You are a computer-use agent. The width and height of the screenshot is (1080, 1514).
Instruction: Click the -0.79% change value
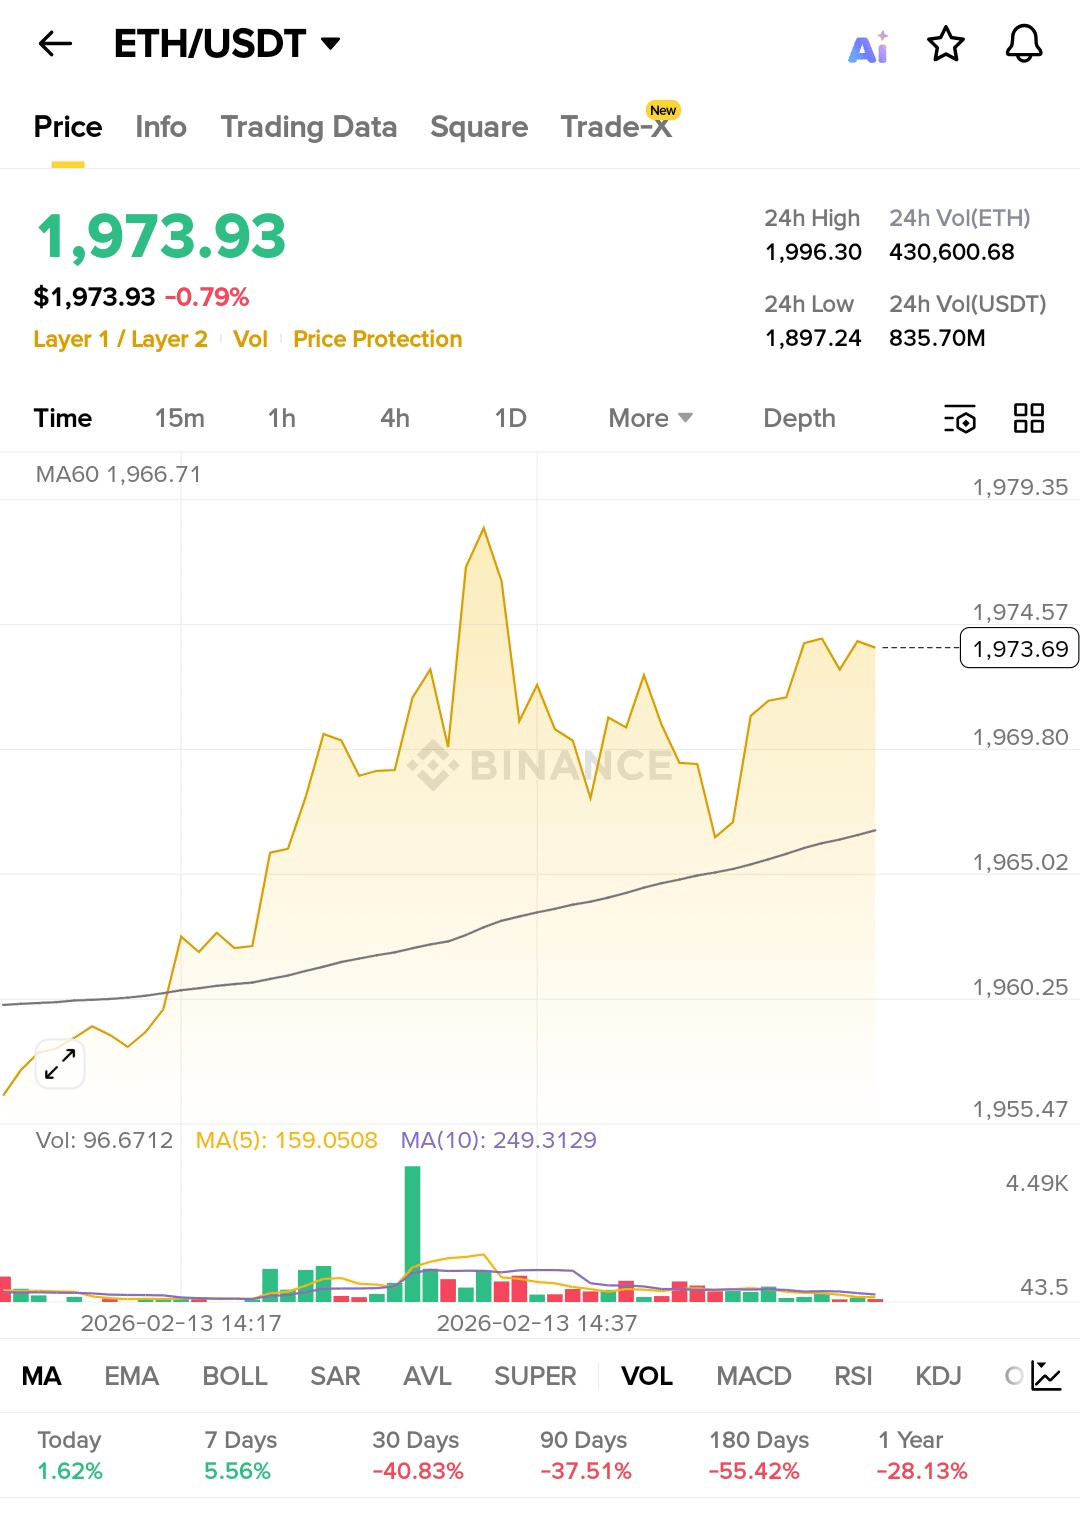(207, 297)
